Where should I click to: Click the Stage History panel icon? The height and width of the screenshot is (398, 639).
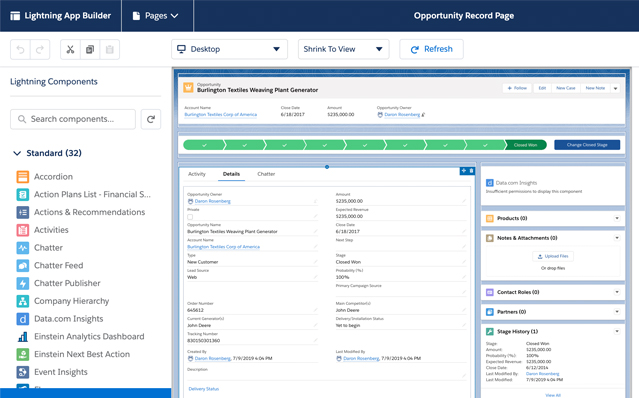click(489, 332)
